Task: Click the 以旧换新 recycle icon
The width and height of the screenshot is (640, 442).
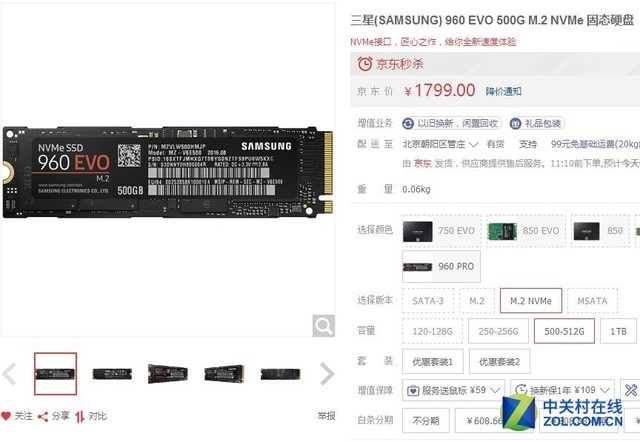Action: click(408, 123)
